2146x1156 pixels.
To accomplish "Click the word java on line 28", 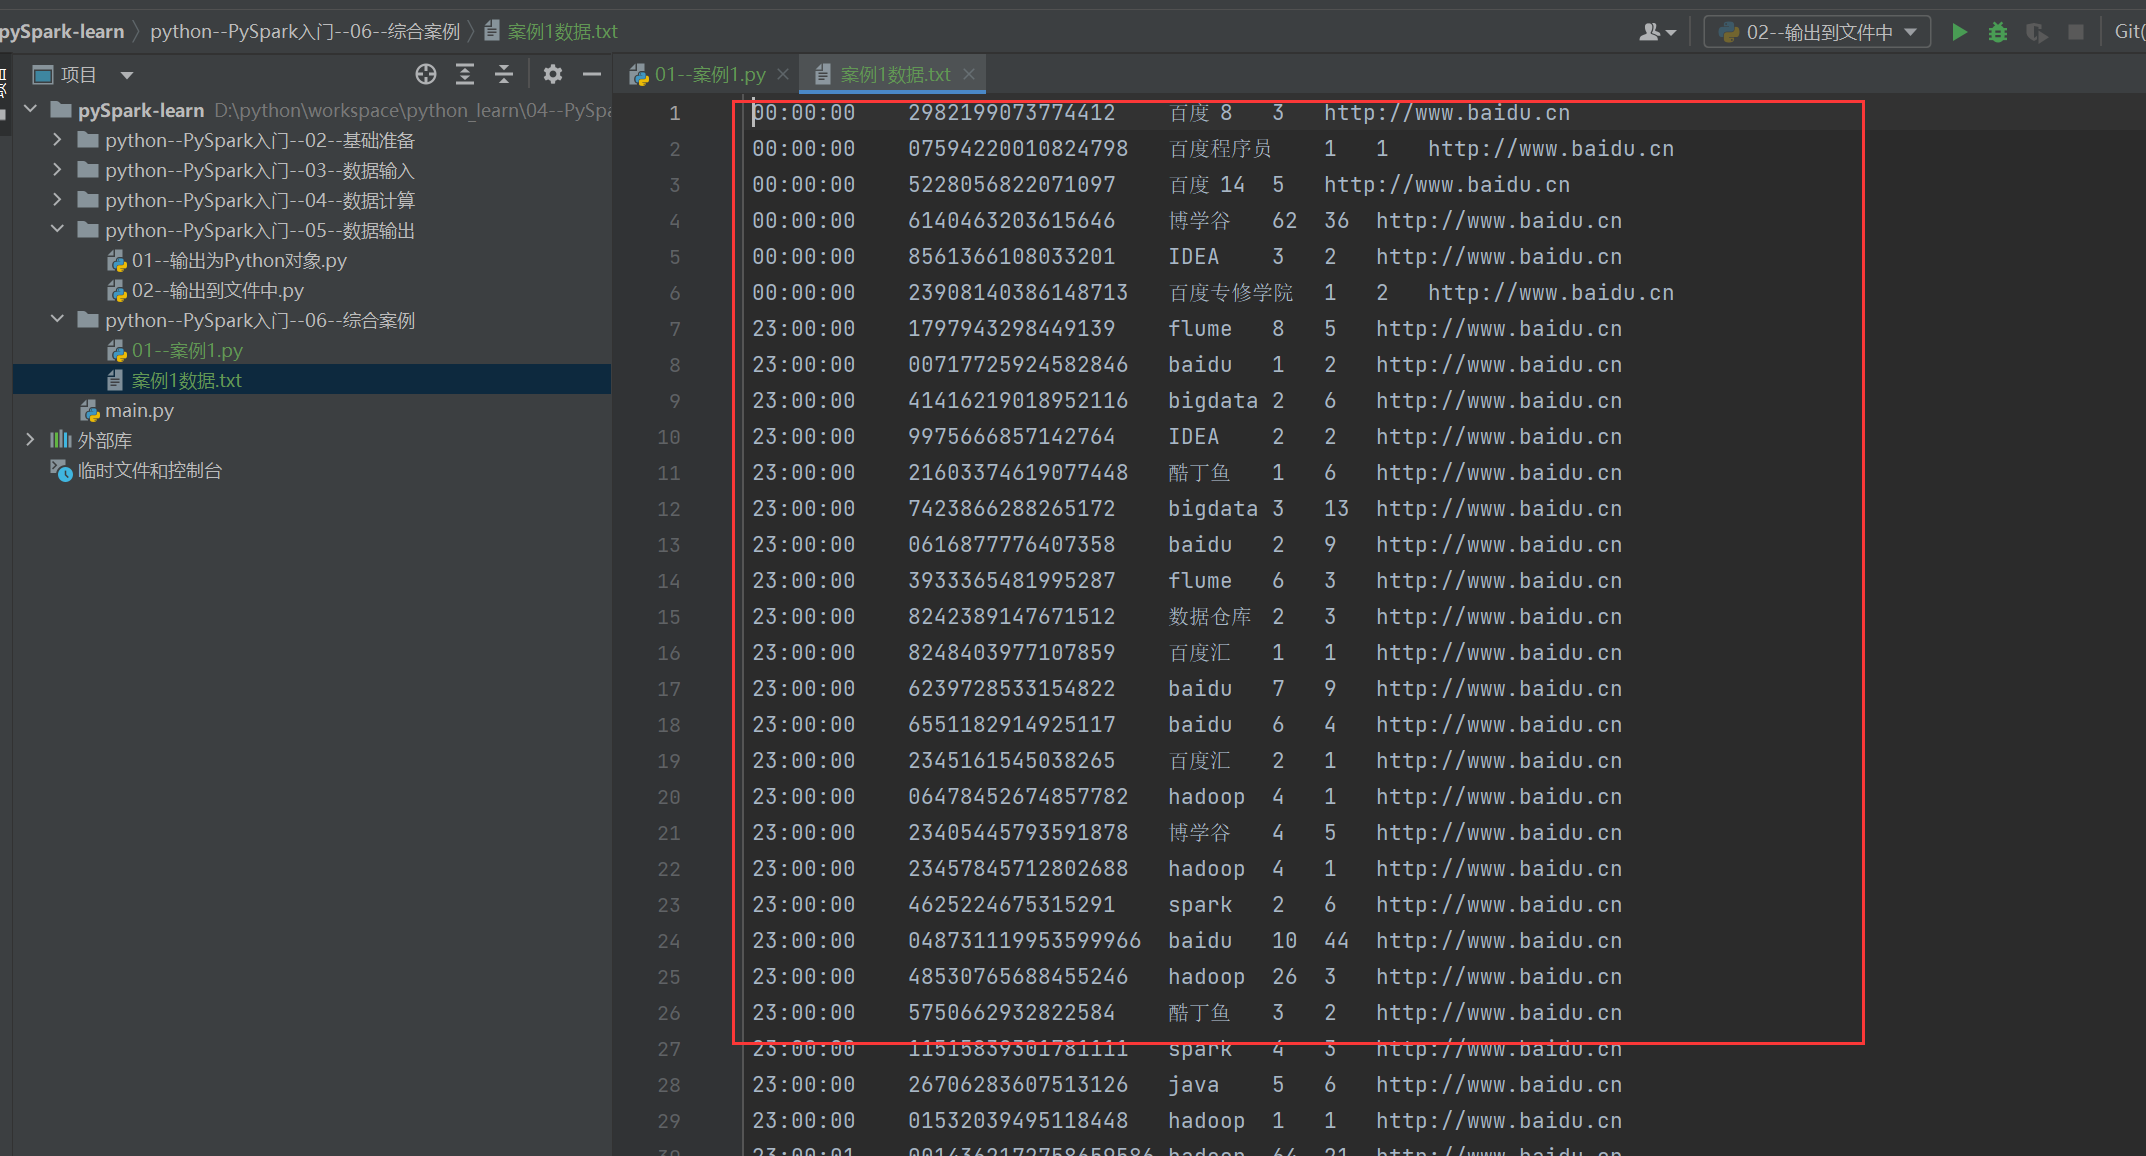I will [1194, 1085].
